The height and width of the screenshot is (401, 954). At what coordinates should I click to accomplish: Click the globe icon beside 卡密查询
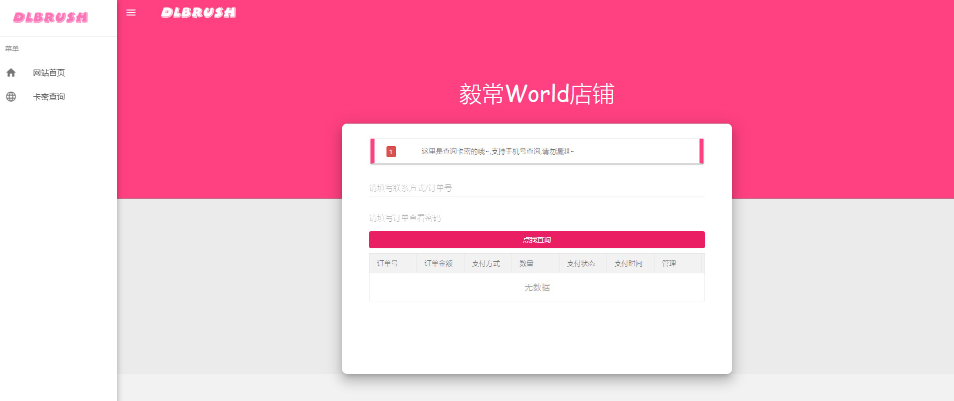click(x=11, y=97)
